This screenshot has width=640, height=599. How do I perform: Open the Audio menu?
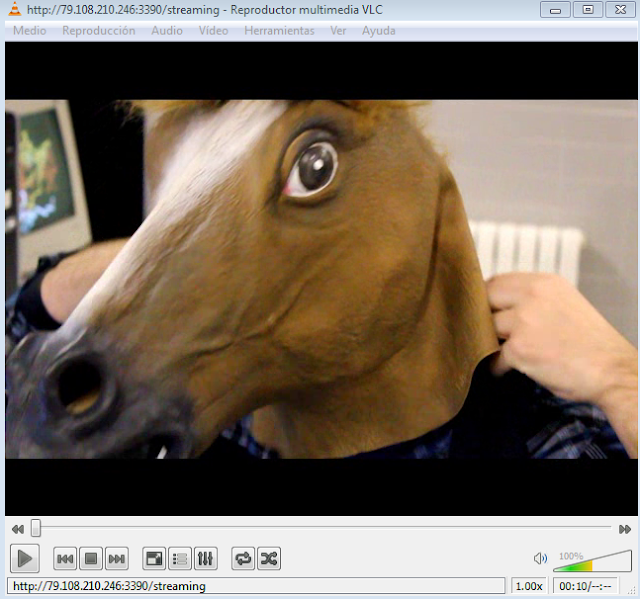[167, 31]
